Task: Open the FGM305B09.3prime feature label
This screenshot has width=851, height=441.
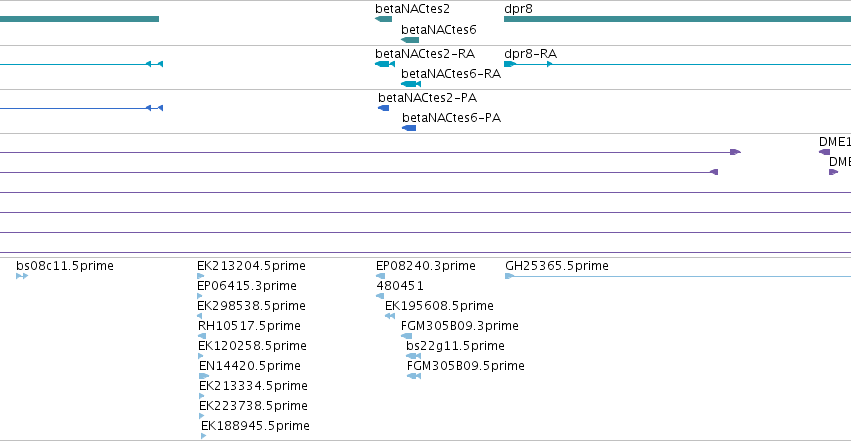Action: pos(460,326)
